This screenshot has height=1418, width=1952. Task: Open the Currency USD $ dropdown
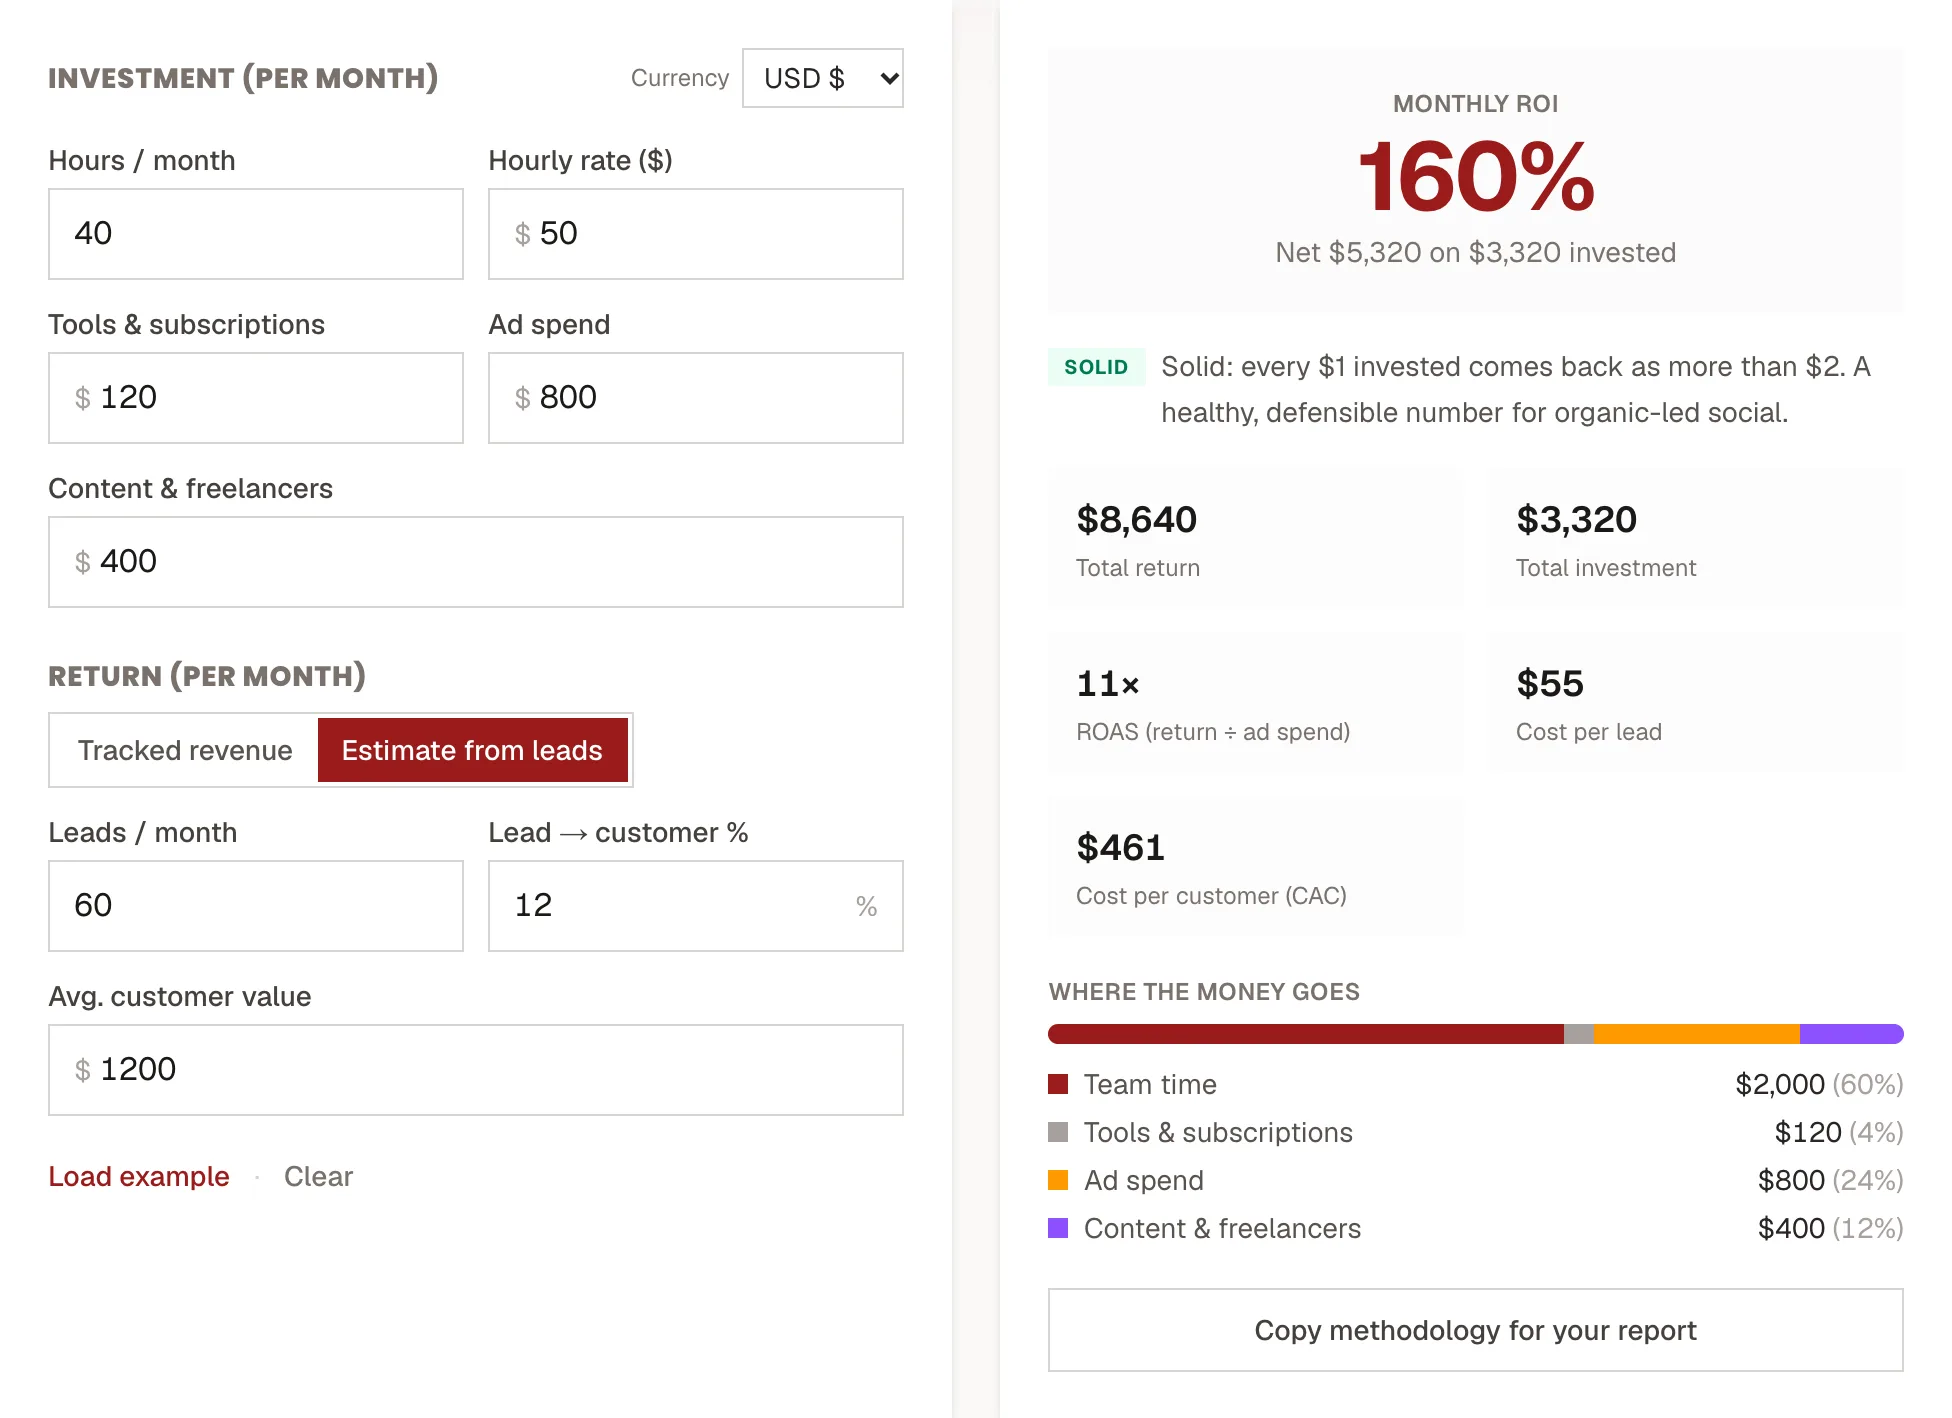pos(822,78)
